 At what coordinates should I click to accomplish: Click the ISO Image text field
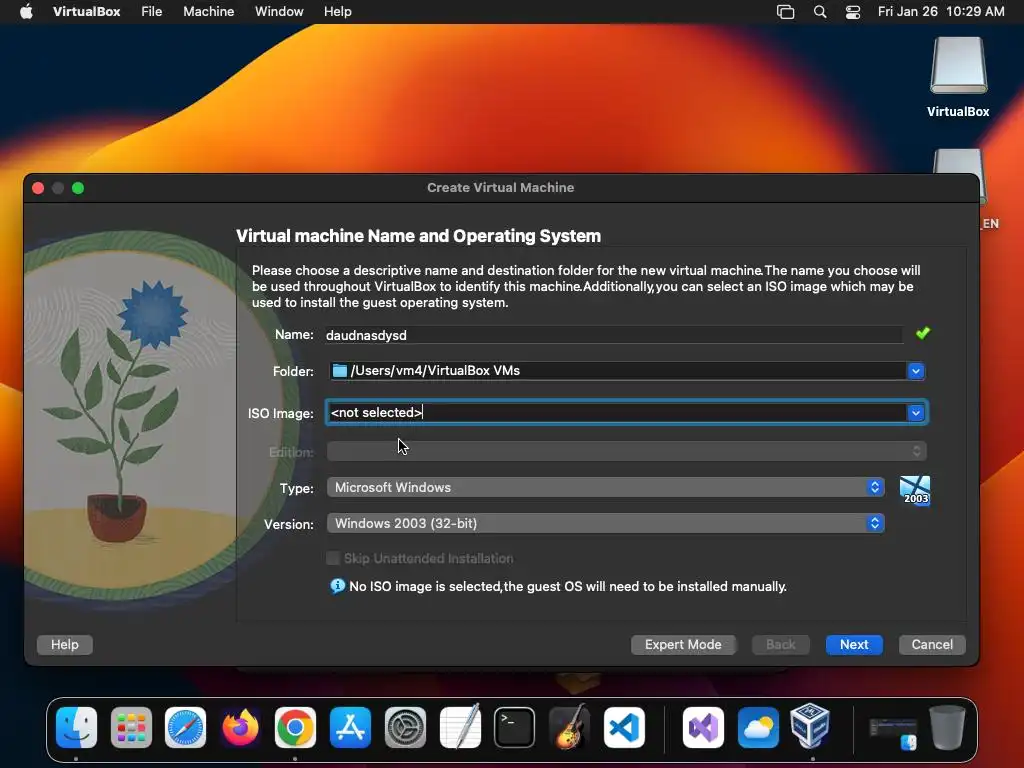click(x=616, y=413)
